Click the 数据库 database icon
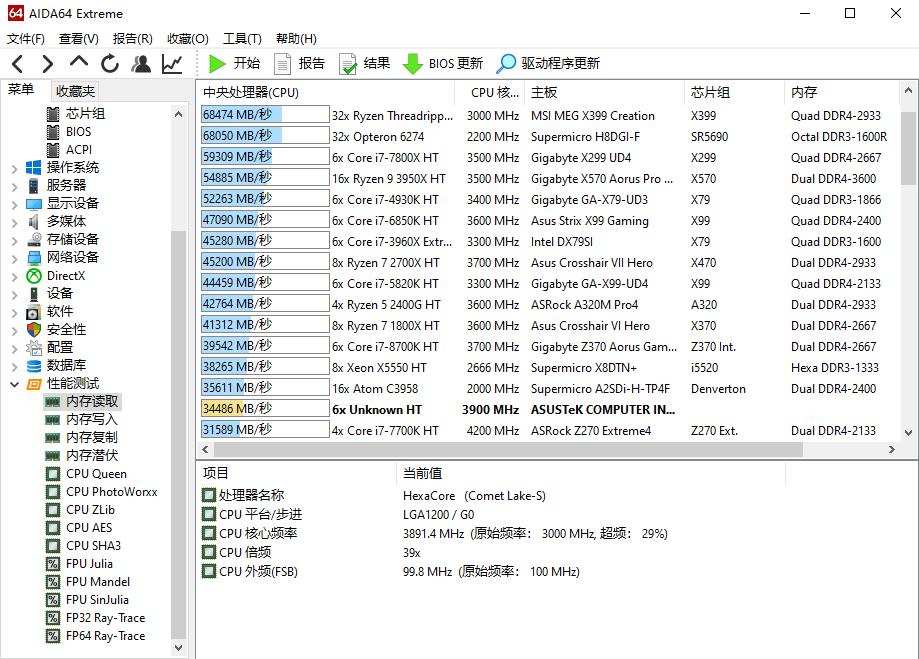The image size is (919, 659). [33, 366]
